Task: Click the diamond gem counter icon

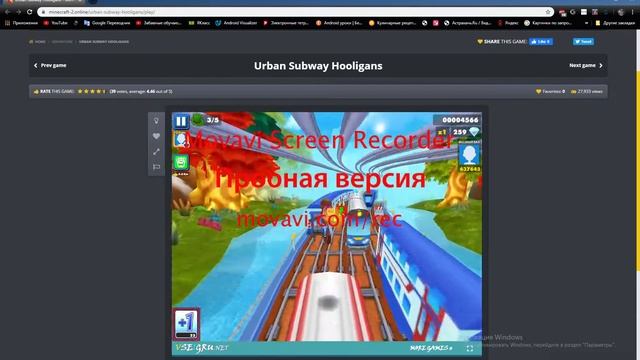Action: [x=474, y=131]
